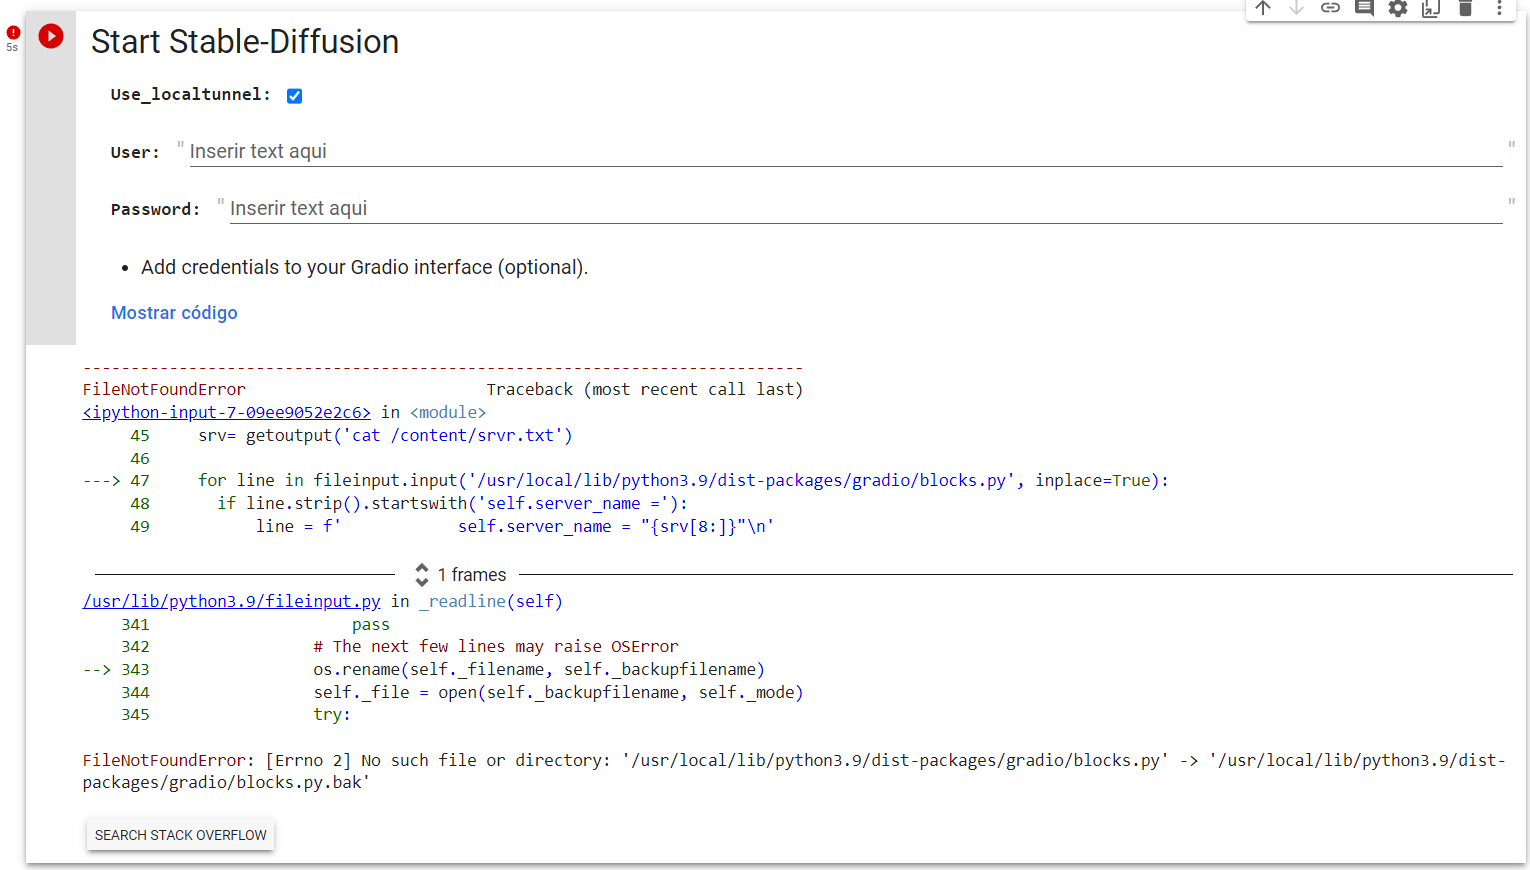Click the Start Stable-Diffusion title
The image size is (1530, 870).
click(x=245, y=42)
